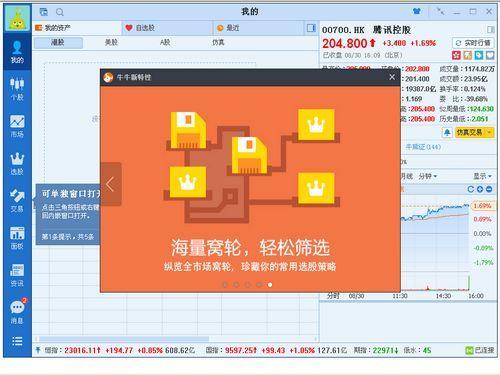Click the stock name 00700.HK 腾讯控股
The width and height of the screenshot is (500, 375).
coord(366,30)
